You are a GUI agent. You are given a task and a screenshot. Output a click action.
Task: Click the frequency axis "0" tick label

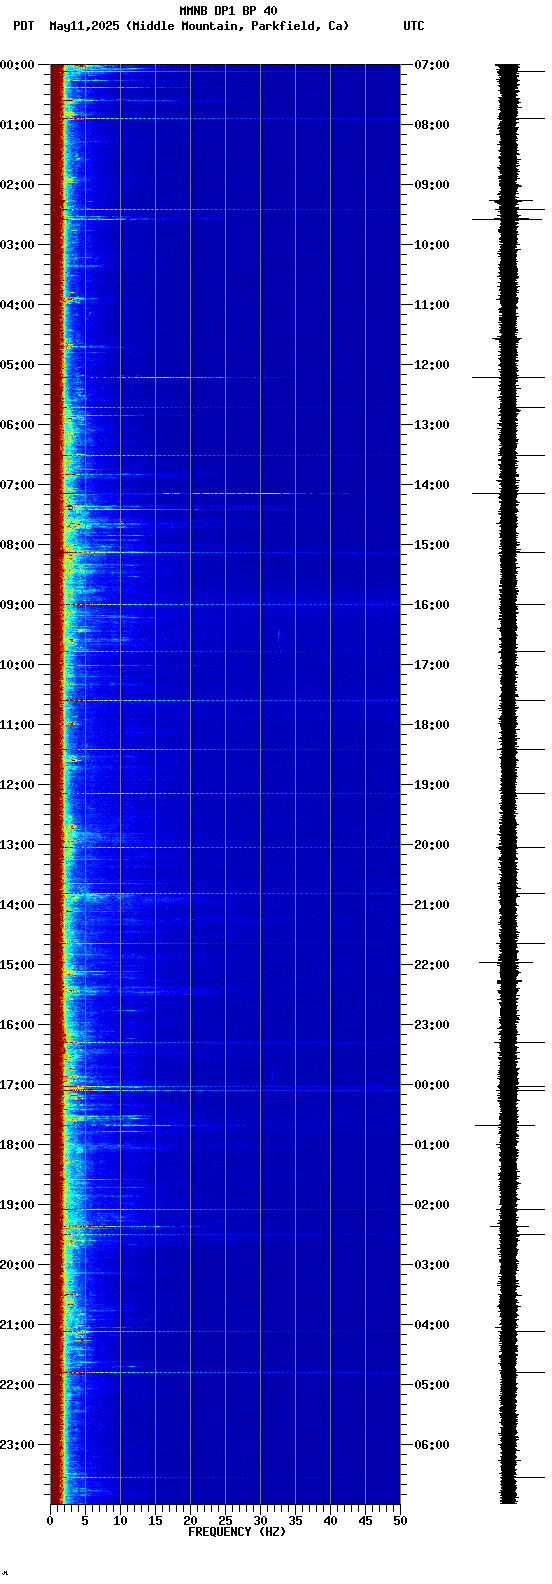coord(50,1521)
